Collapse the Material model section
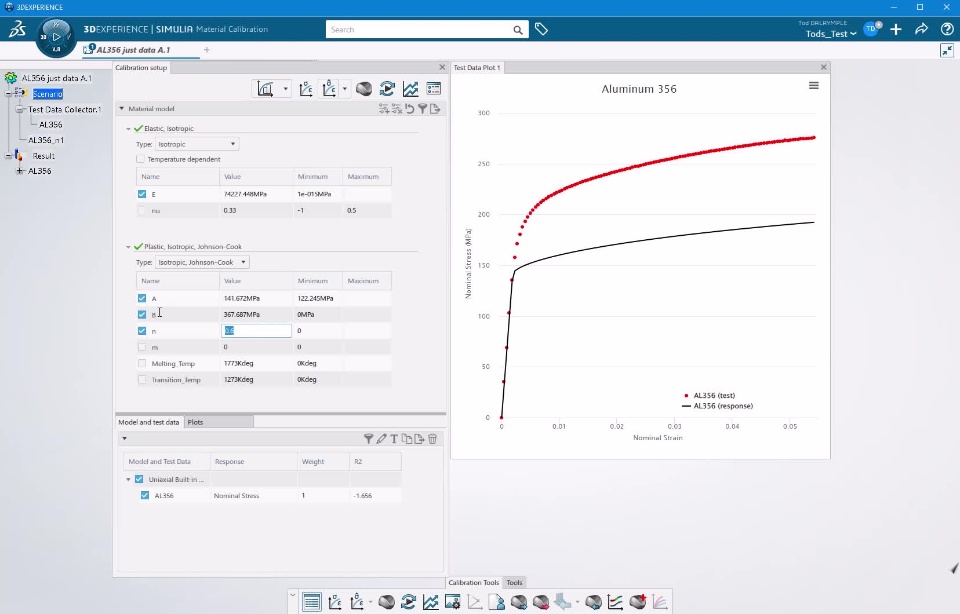The image size is (960, 614). pyautogui.click(x=121, y=108)
